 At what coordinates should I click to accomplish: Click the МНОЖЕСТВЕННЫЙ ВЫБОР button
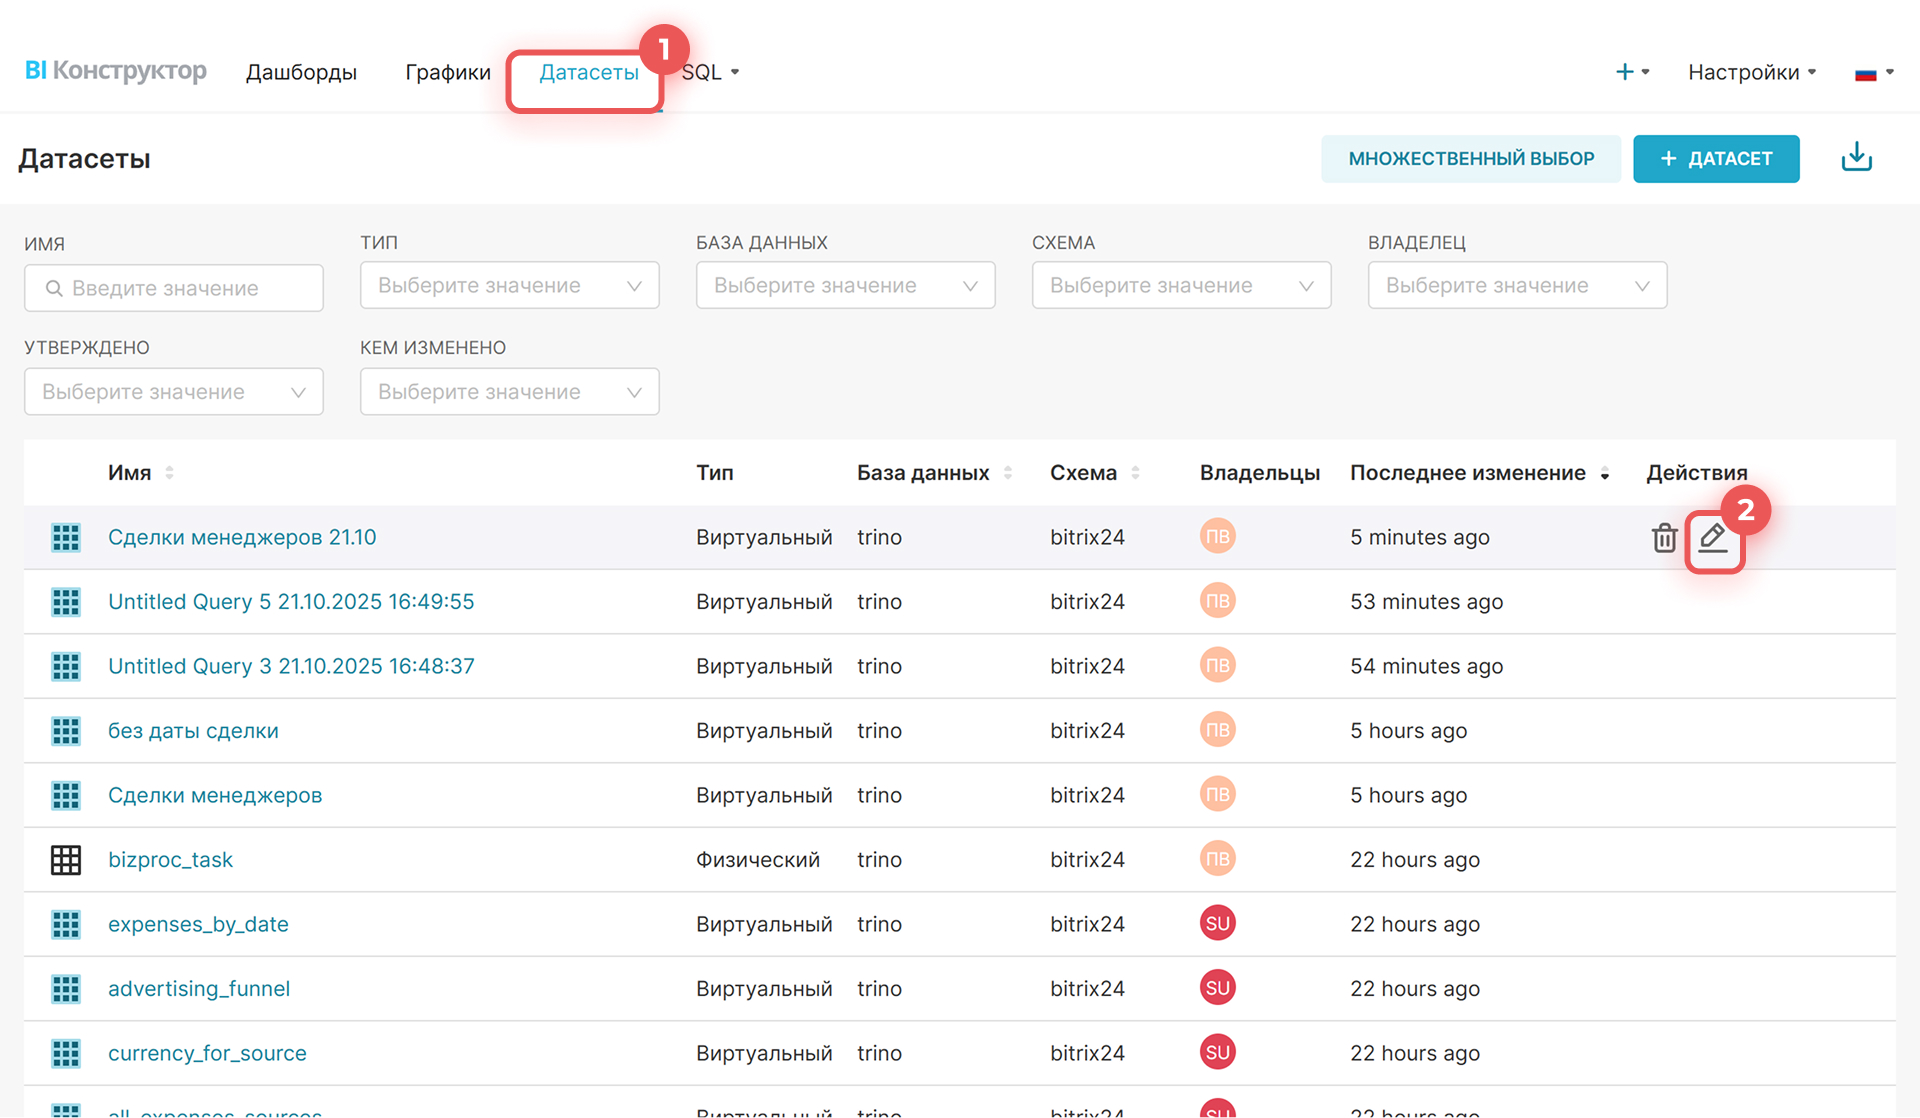point(1470,159)
